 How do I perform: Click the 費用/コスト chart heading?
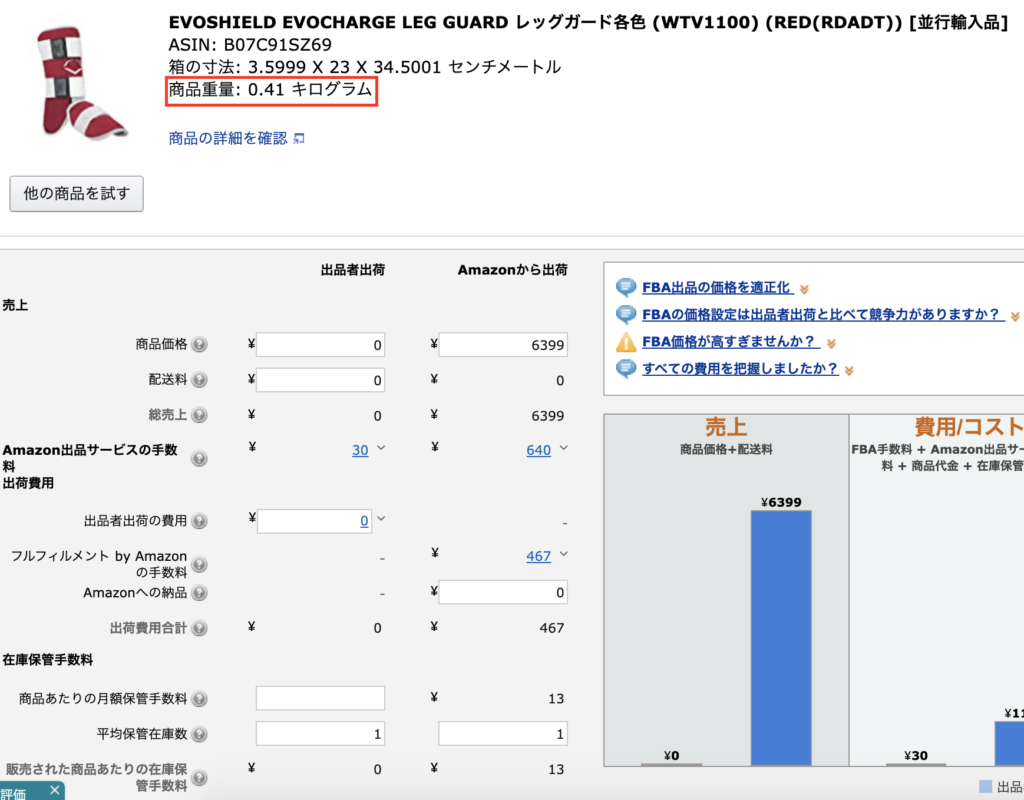coord(968,427)
